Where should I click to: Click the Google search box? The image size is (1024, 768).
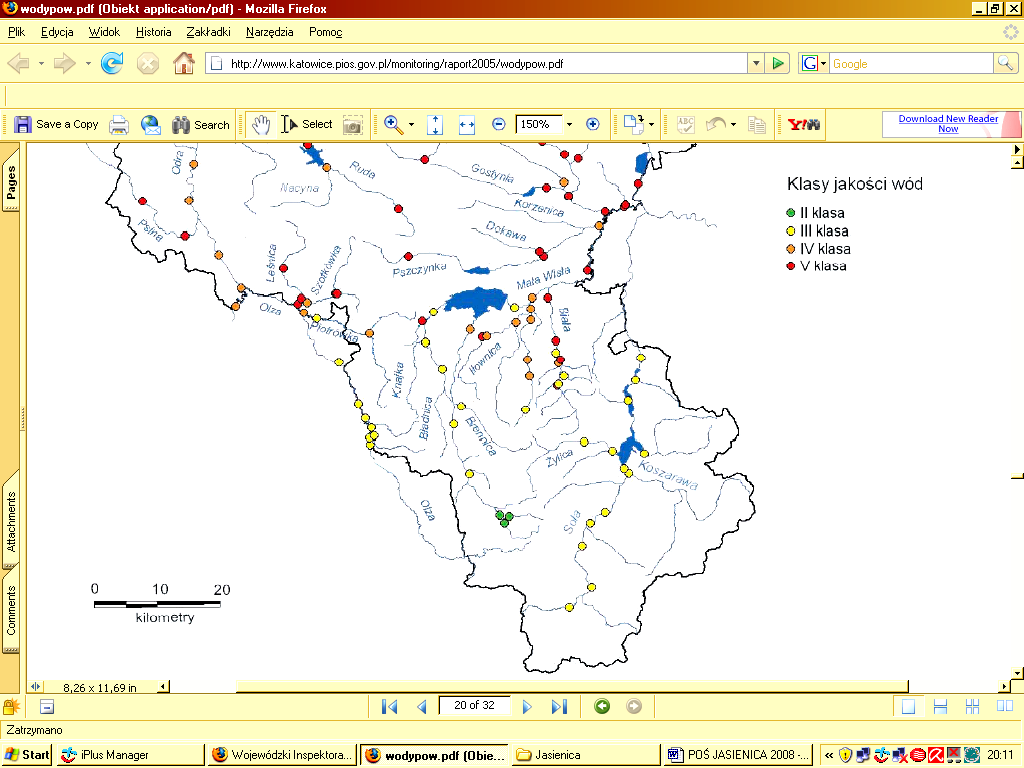(911, 63)
